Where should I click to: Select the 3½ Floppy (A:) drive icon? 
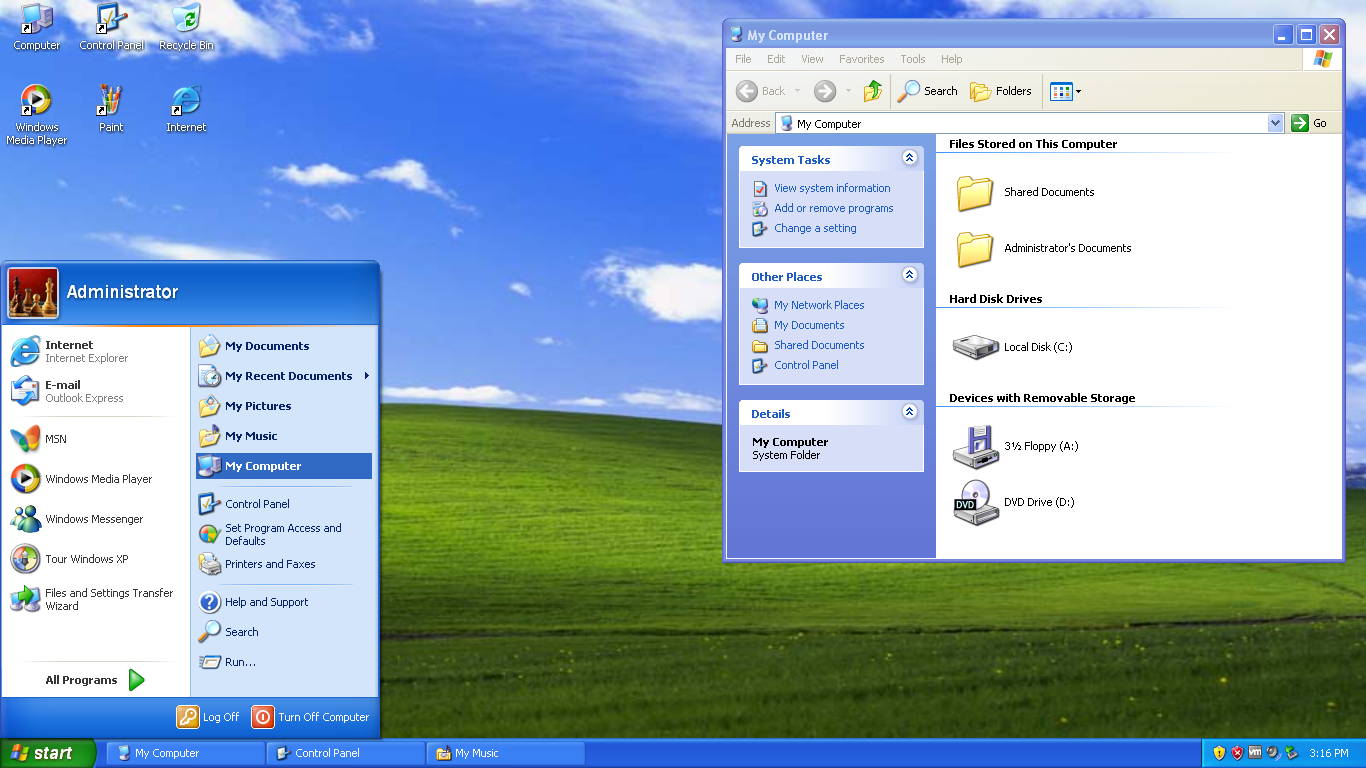coord(975,446)
